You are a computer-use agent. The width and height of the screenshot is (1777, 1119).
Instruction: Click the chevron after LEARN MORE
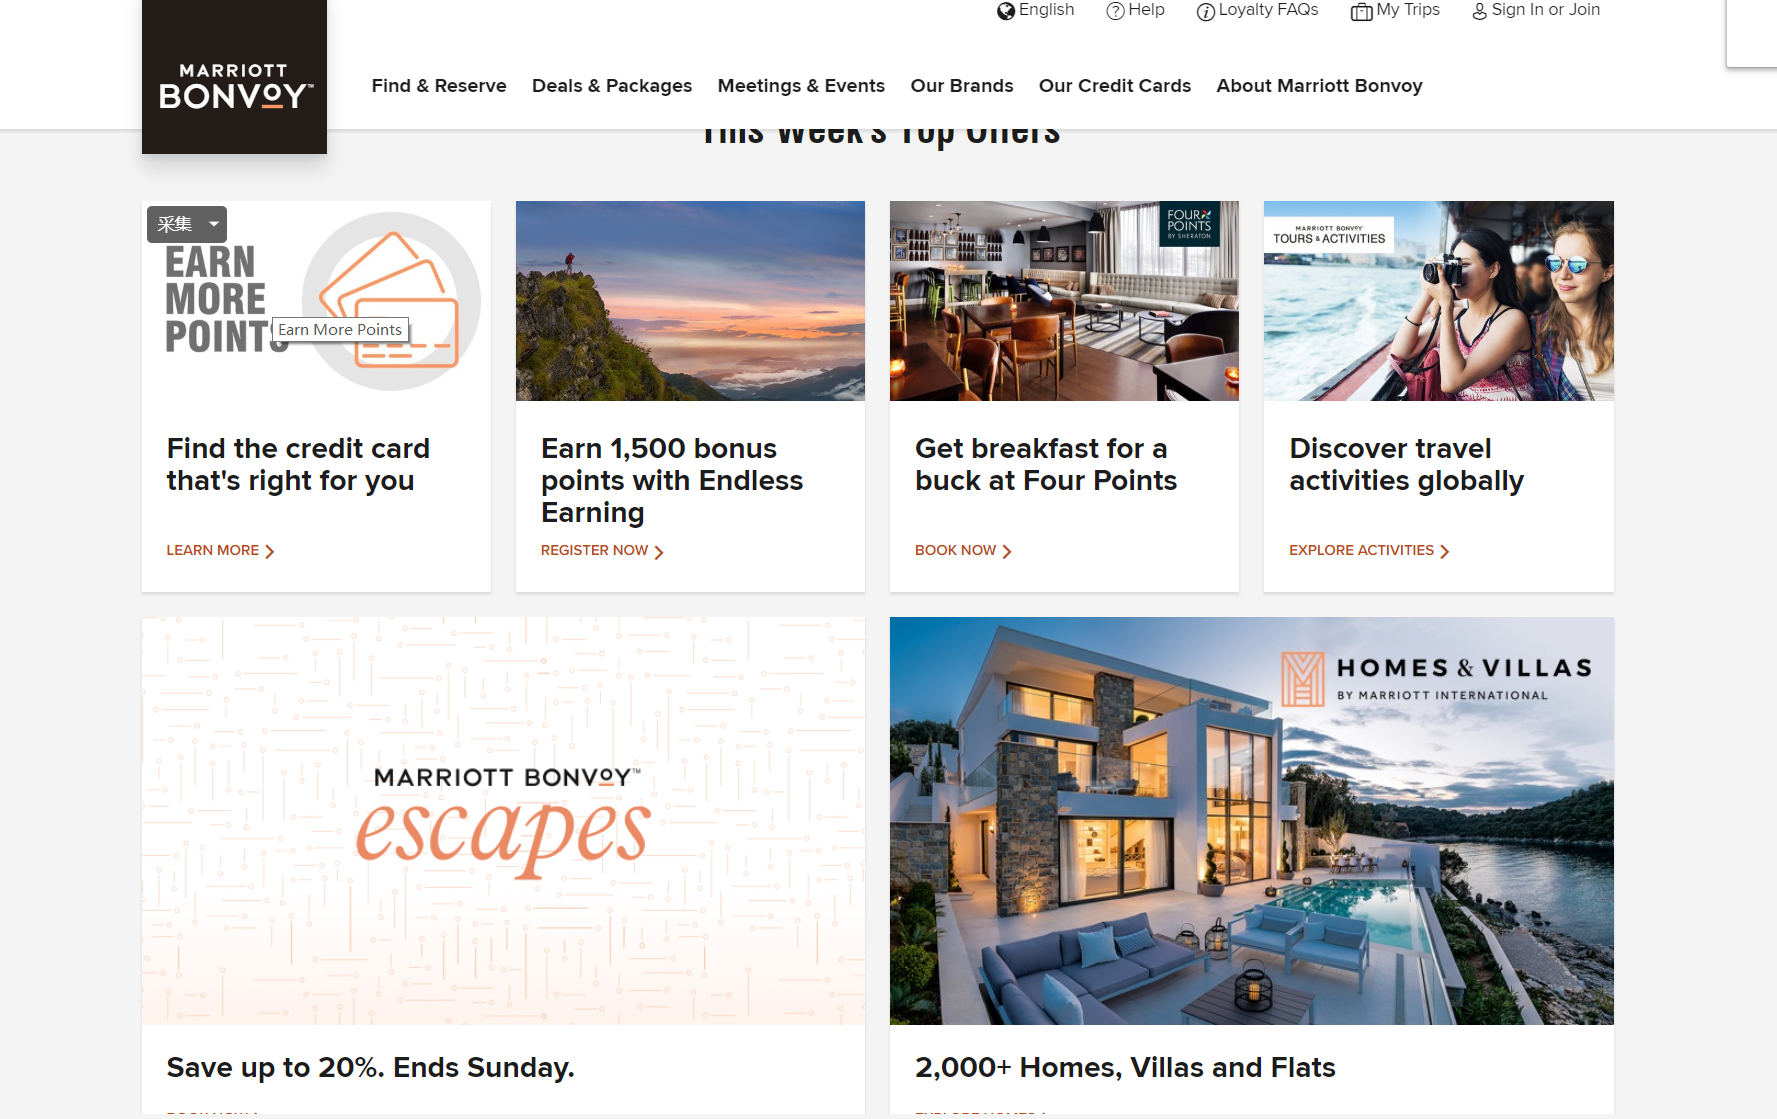[269, 552]
